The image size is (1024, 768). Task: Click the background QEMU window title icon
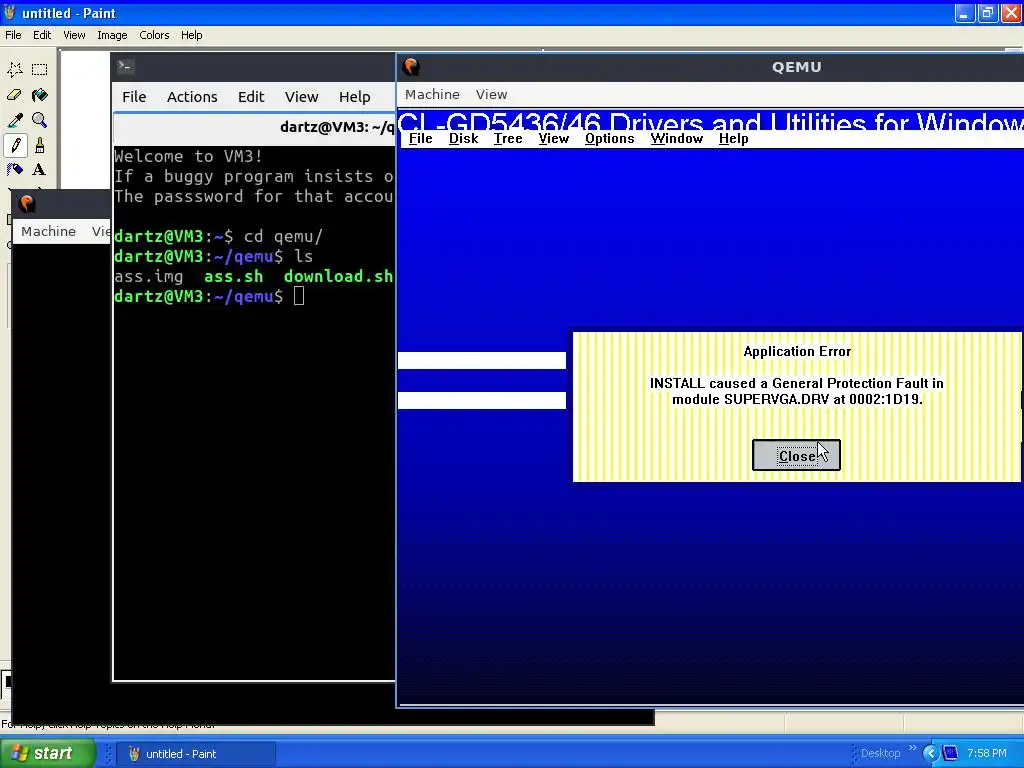coord(27,203)
